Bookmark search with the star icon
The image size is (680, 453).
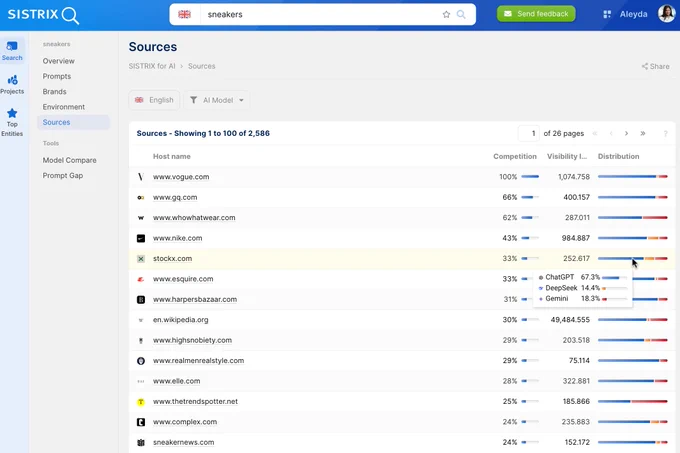446,15
